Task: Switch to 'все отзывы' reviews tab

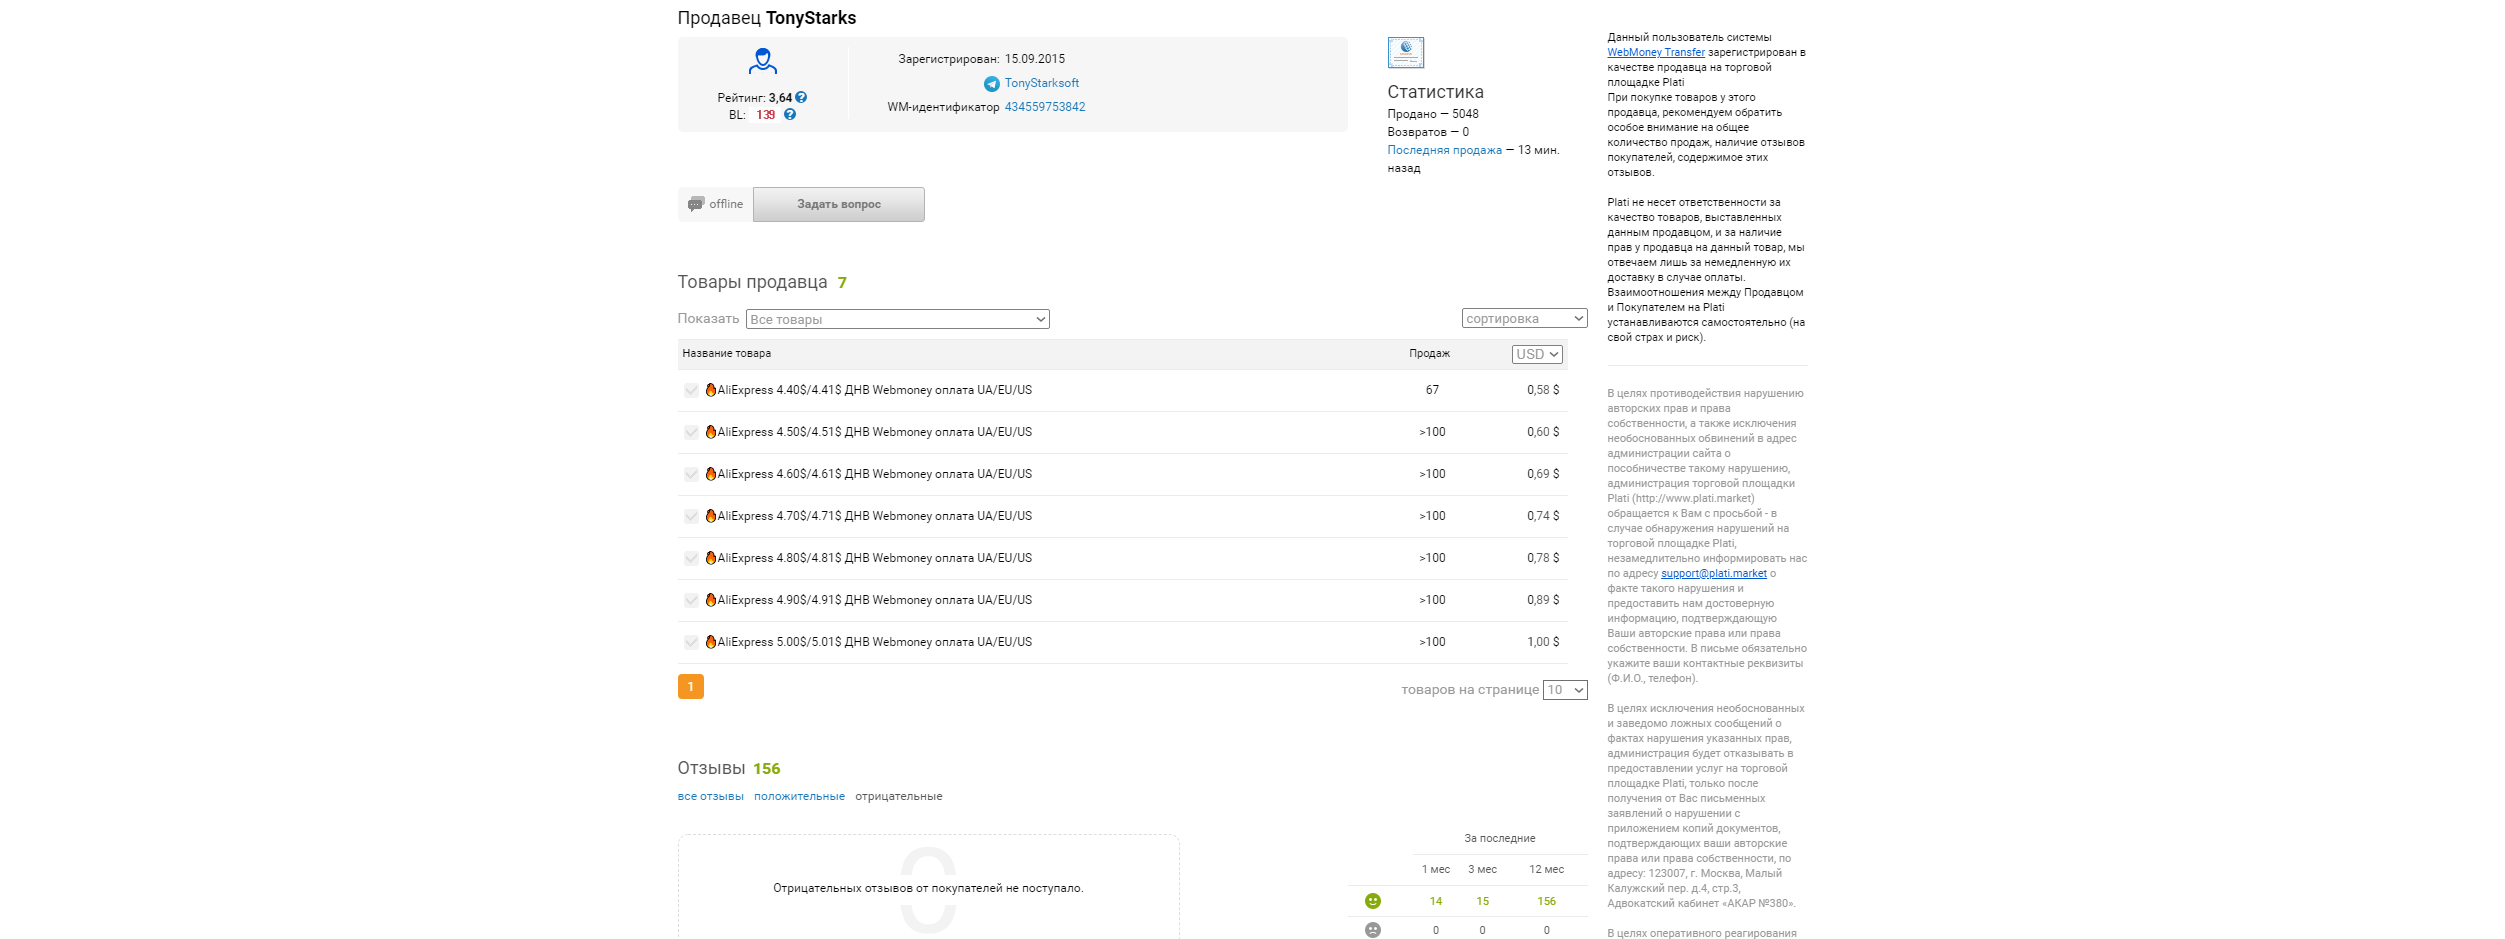Action: tap(710, 796)
